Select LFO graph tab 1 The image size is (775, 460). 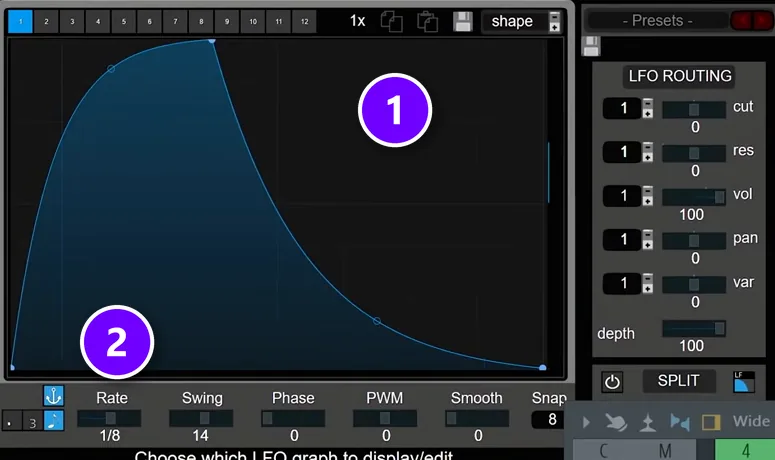[20, 22]
